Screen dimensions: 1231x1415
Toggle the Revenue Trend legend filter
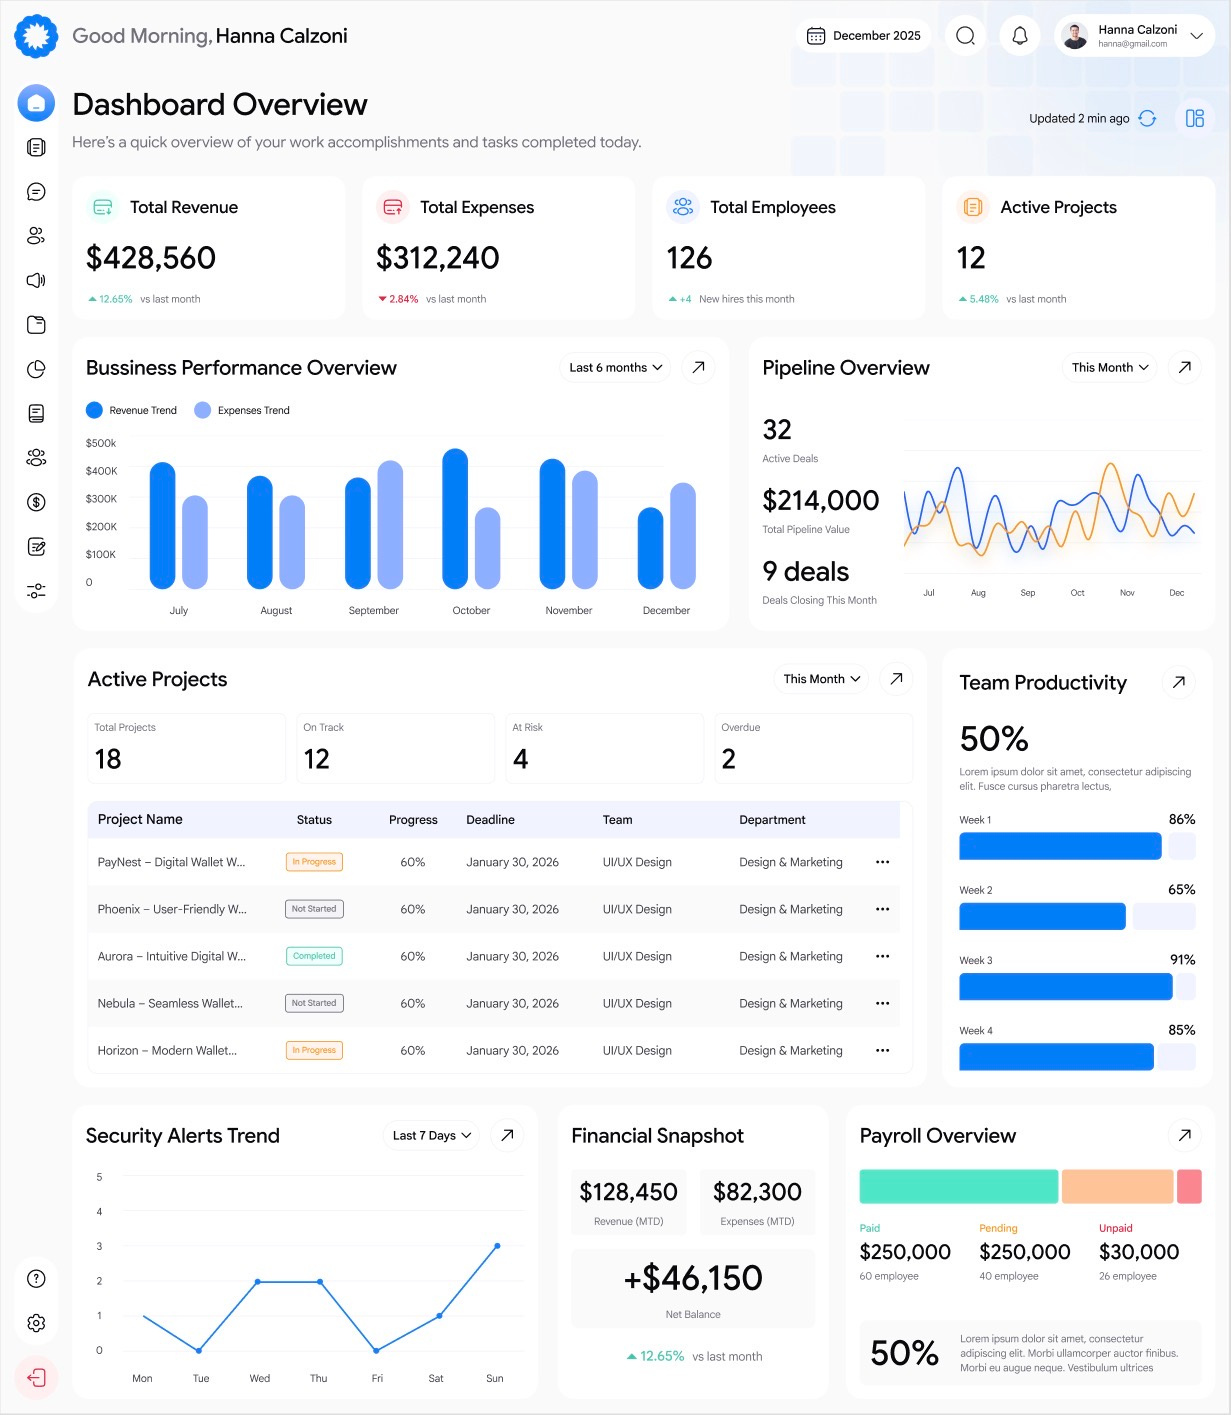[131, 410]
